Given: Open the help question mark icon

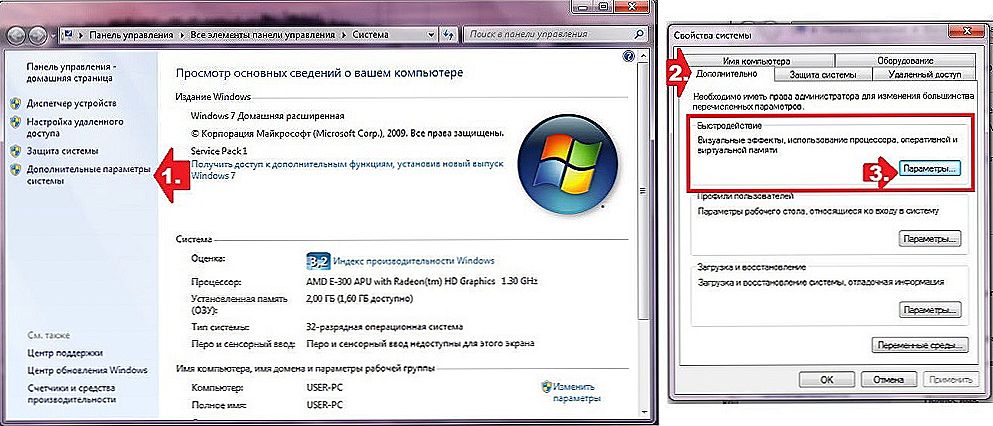Looking at the screenshot, I should coord(629,56).
